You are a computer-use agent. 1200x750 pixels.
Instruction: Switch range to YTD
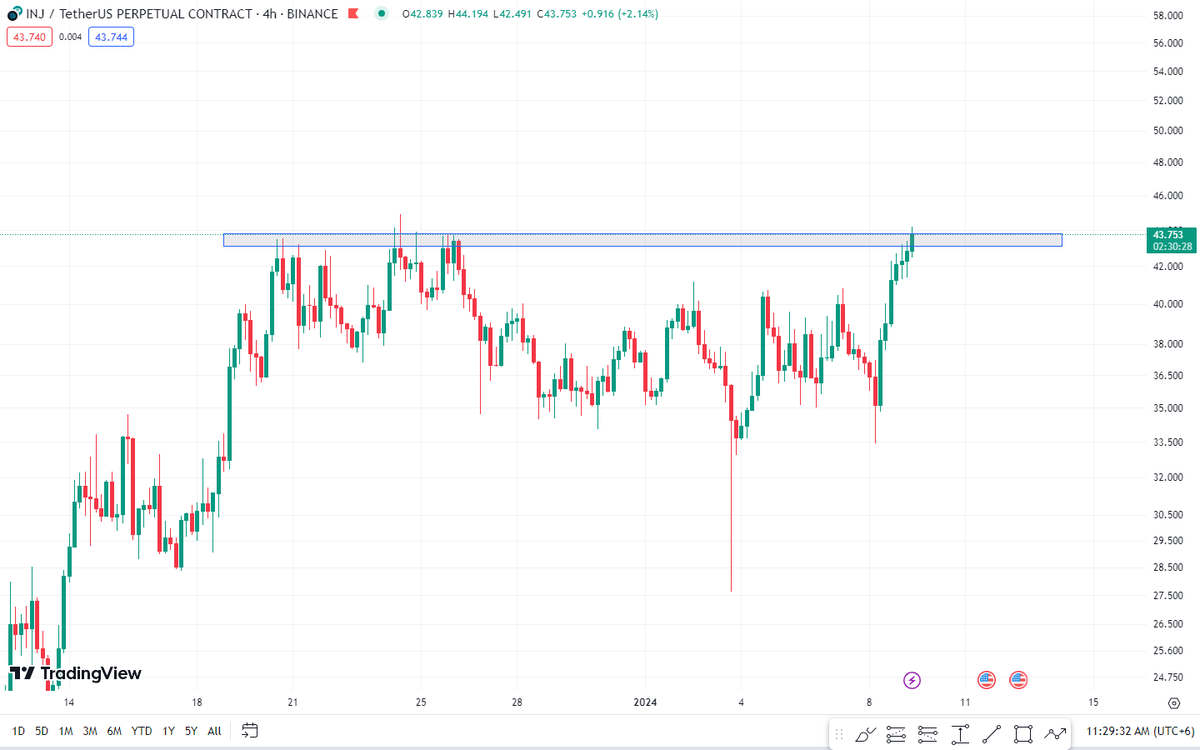142,731
